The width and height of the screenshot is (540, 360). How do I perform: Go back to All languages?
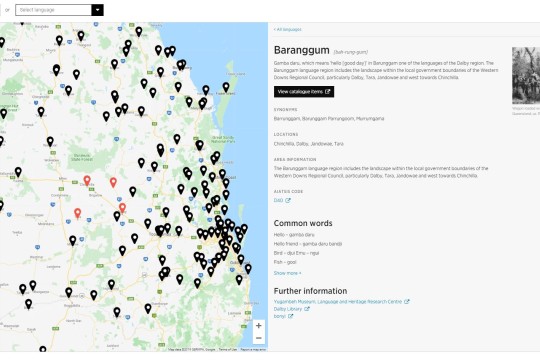point(288,30)
